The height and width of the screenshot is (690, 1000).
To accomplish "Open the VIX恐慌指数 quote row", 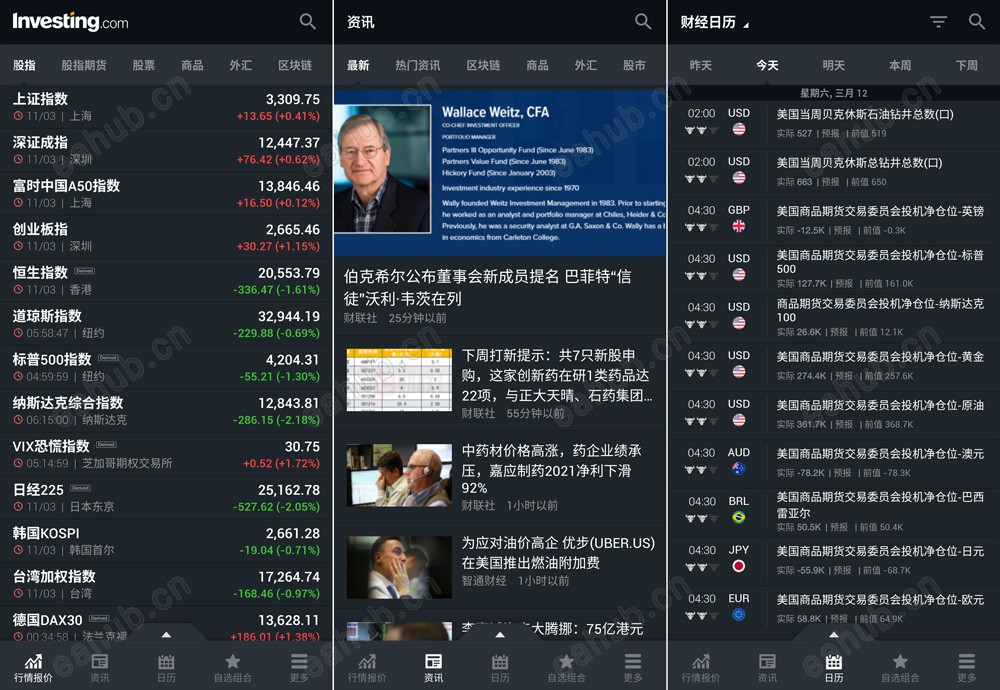I will [x=166, y=454].
